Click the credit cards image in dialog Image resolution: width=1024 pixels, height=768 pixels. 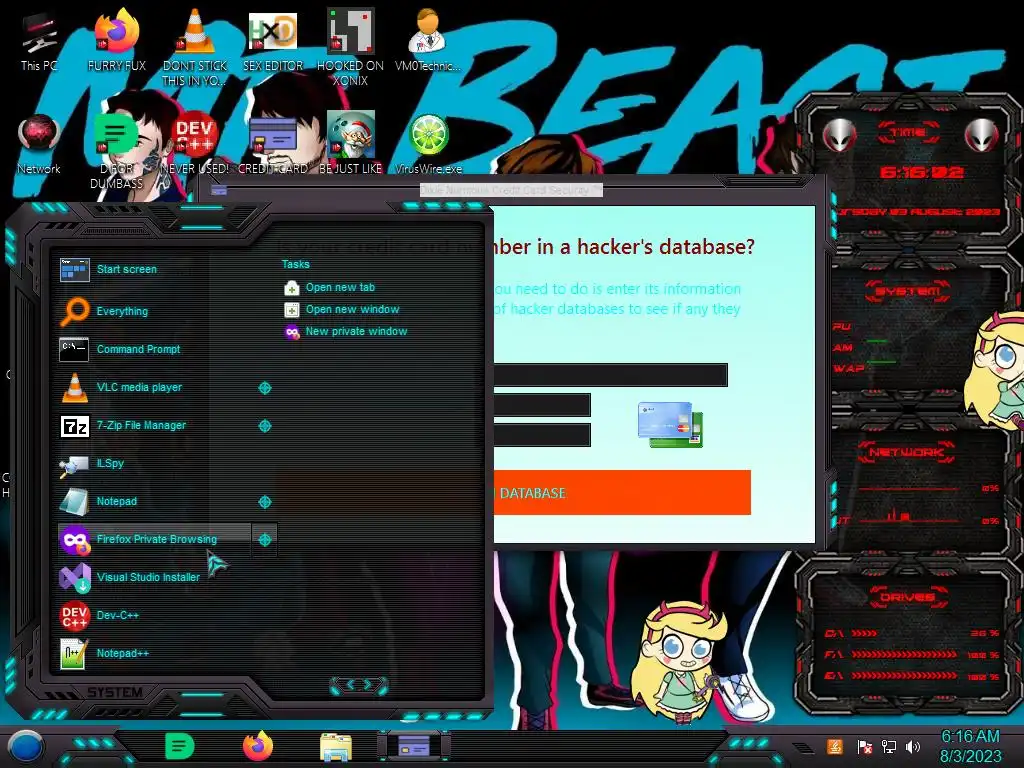tap(671, 424)
